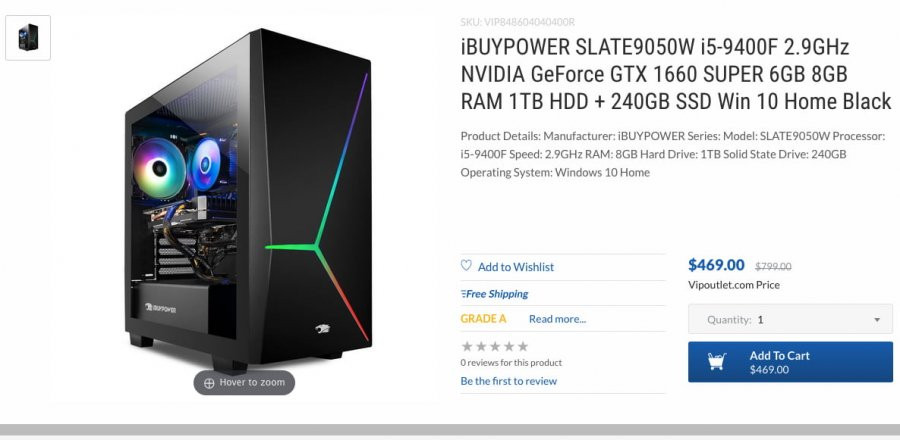Open the Quantity dropdown
The height and width of the screenshot is (440, 900).
790,320
